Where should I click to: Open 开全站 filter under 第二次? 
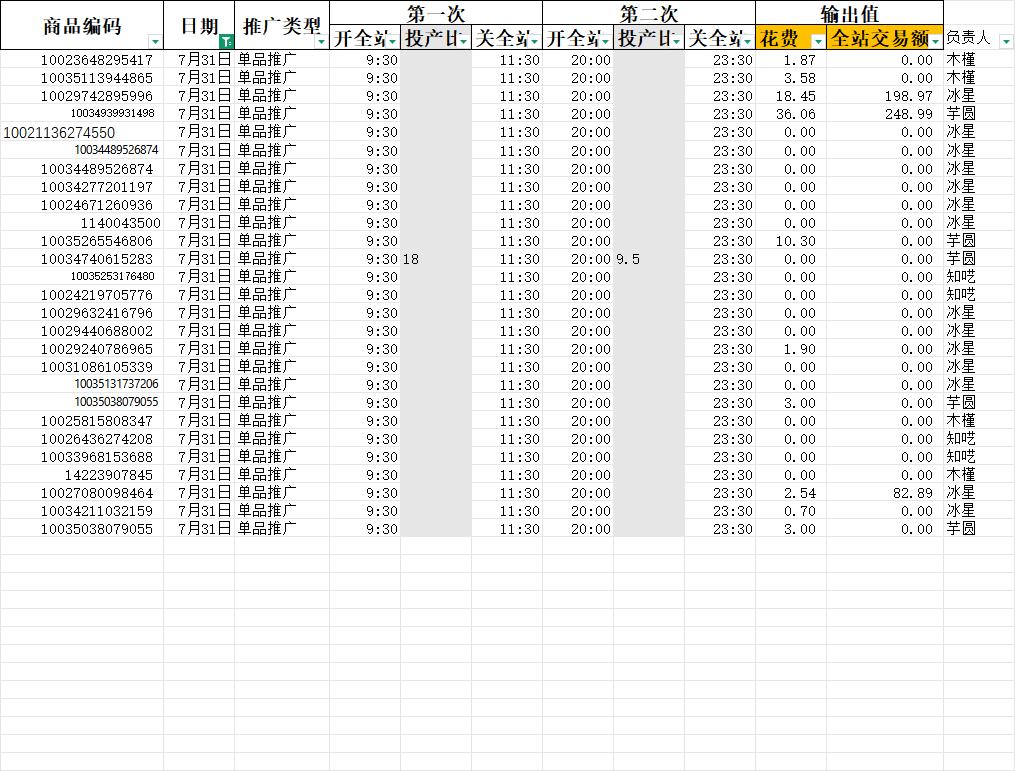point(605,42)
